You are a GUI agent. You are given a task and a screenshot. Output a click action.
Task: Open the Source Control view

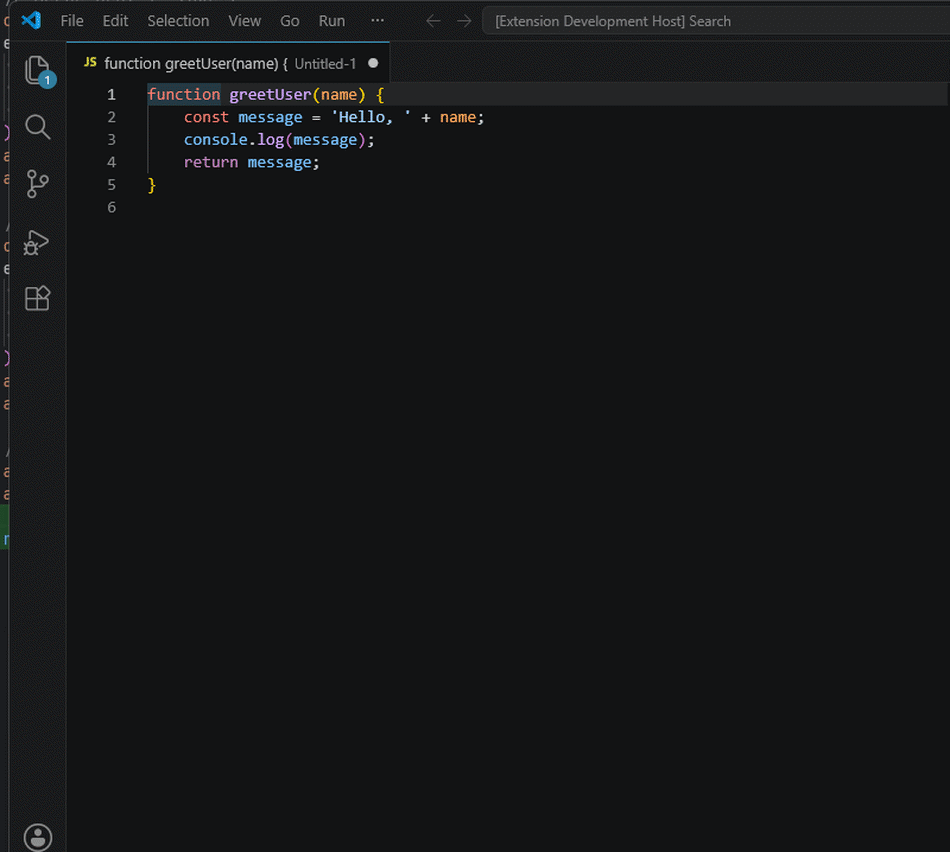pyautogui.click(x=38, y=184)
